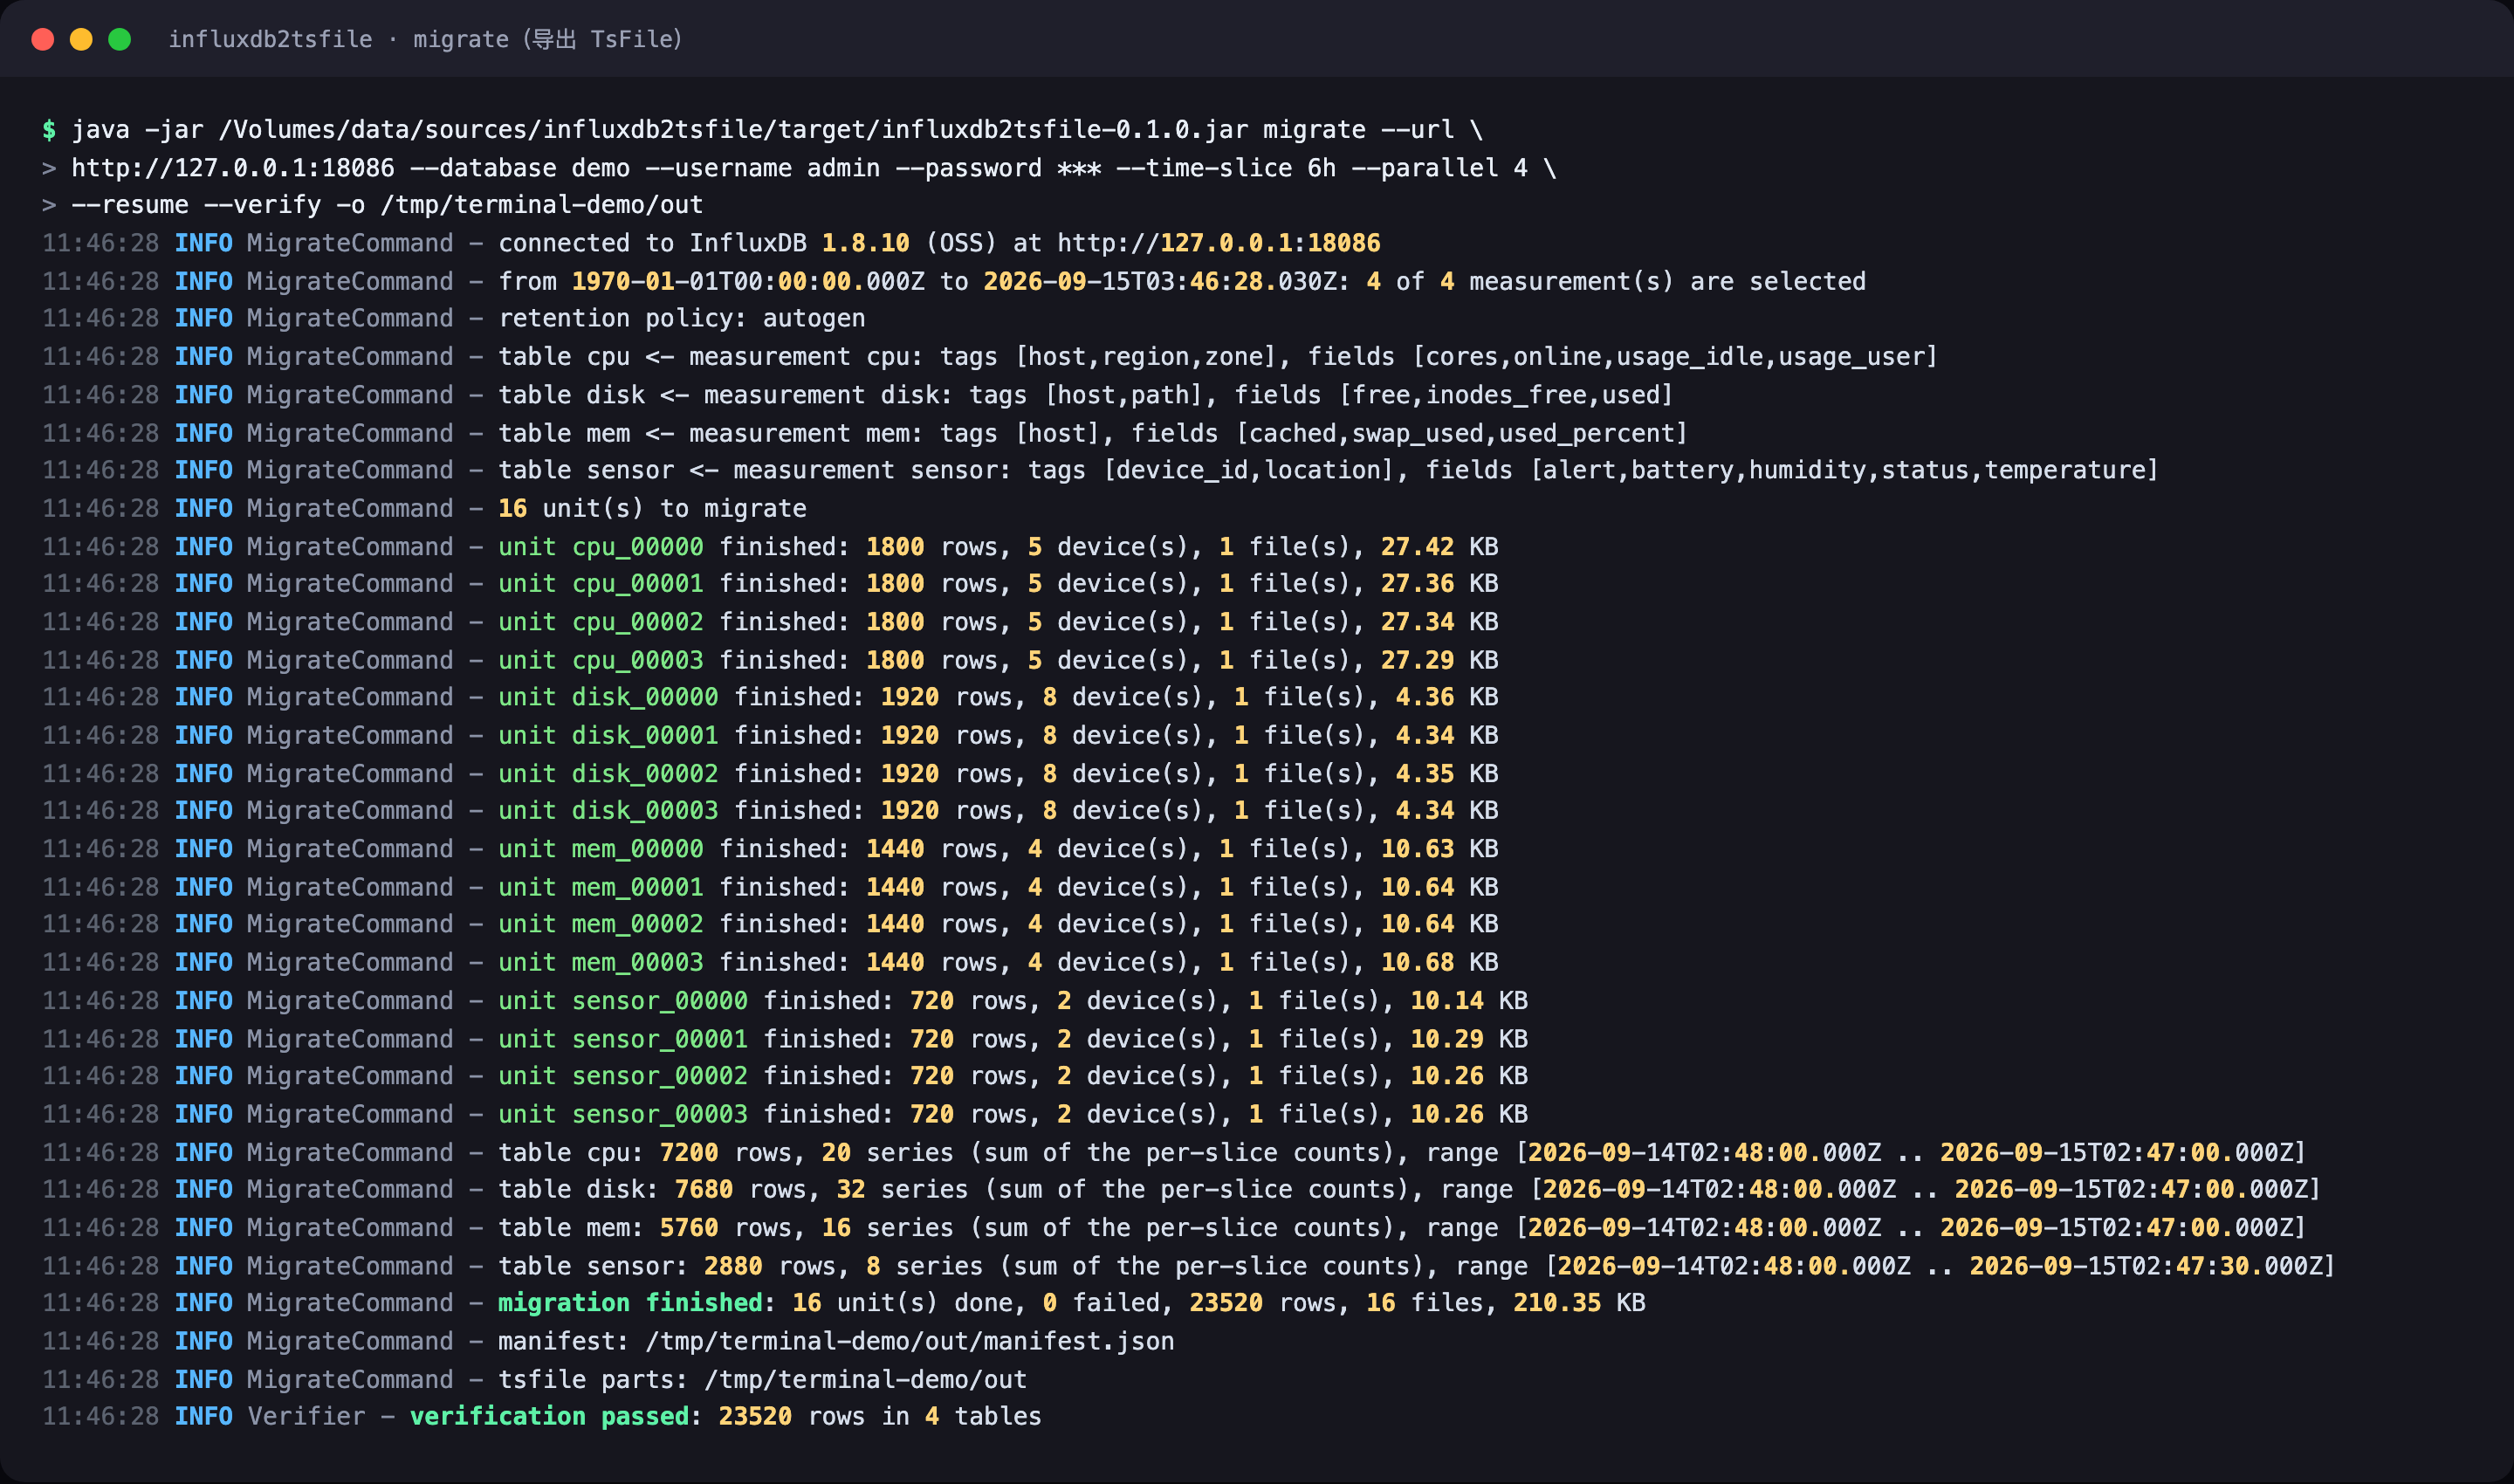Click the URL 'http://127.0.0.1:18086' in the connected line
This screenshot has width=2514, height=1484.
click(x=1219, y=243)
